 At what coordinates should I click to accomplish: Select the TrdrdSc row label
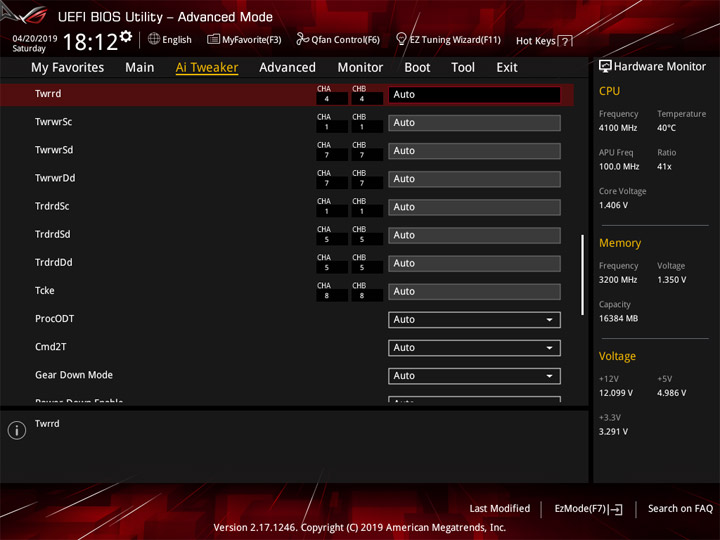[52, 206]
